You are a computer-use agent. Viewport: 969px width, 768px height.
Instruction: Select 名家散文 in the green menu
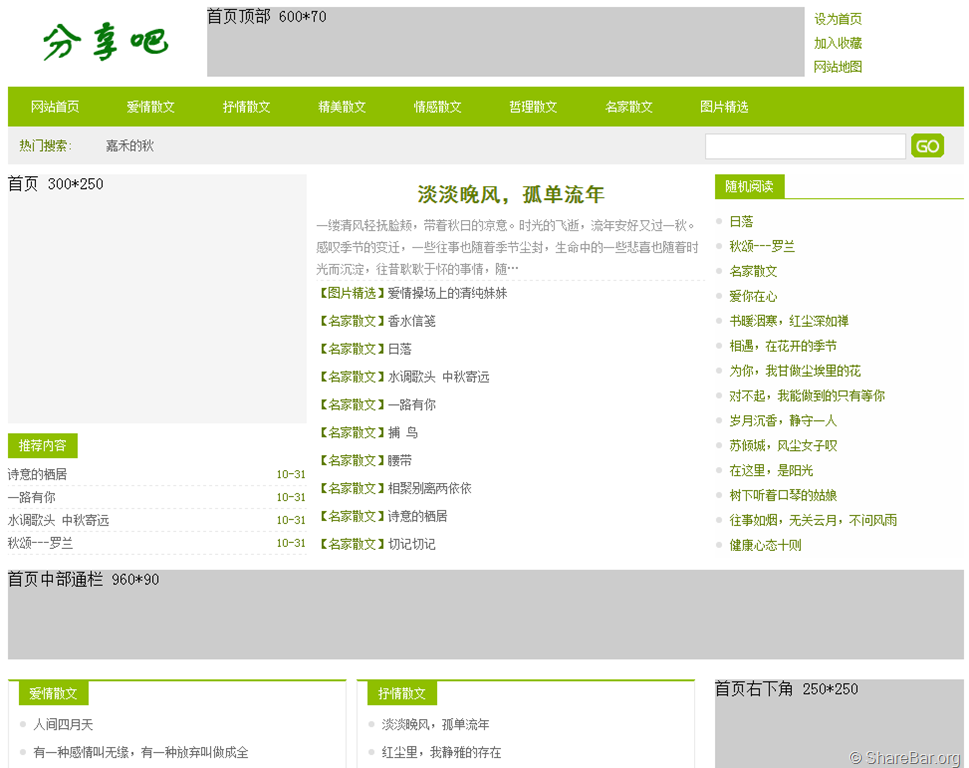point(629,107)
